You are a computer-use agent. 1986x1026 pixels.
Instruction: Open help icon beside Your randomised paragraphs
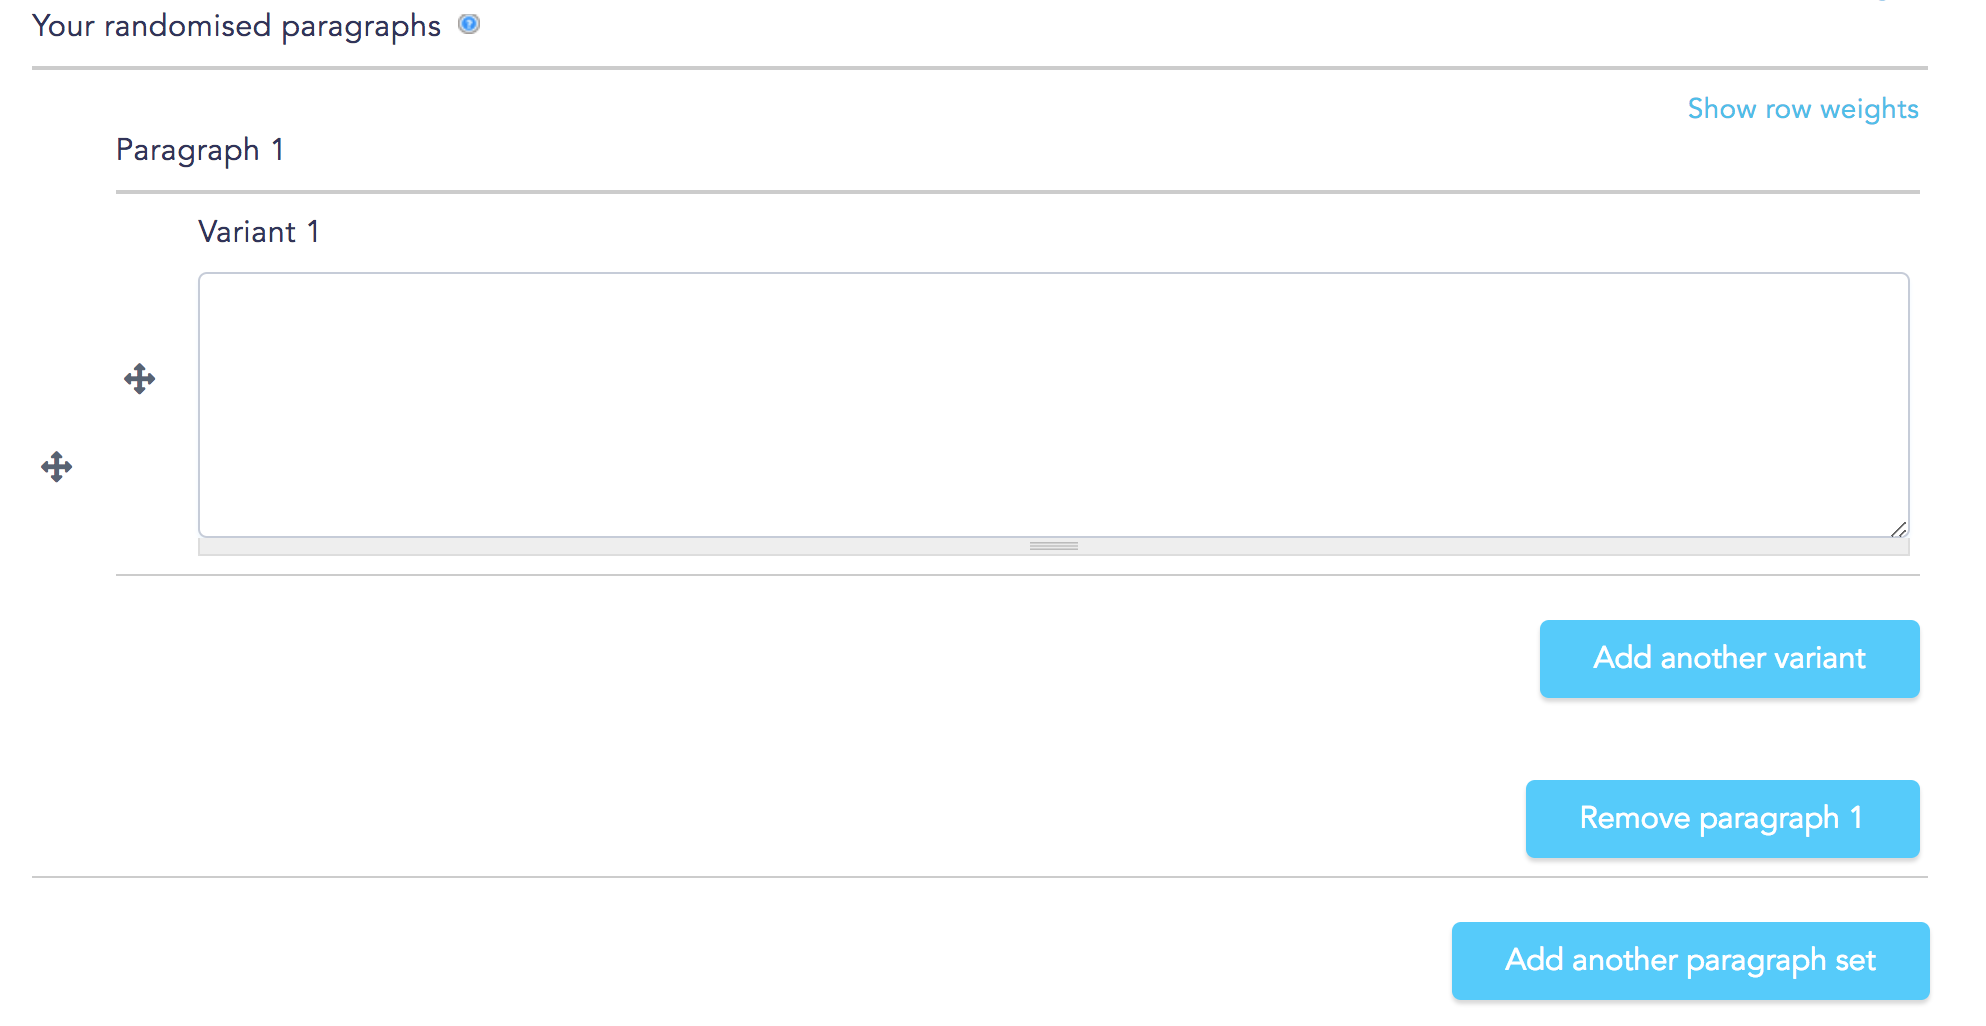point(469,24)
